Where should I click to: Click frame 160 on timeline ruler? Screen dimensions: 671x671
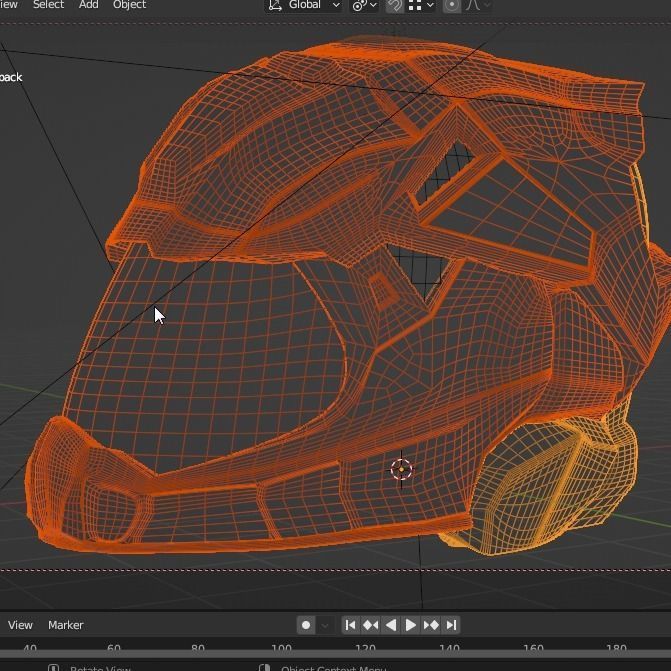coord(533,649)
